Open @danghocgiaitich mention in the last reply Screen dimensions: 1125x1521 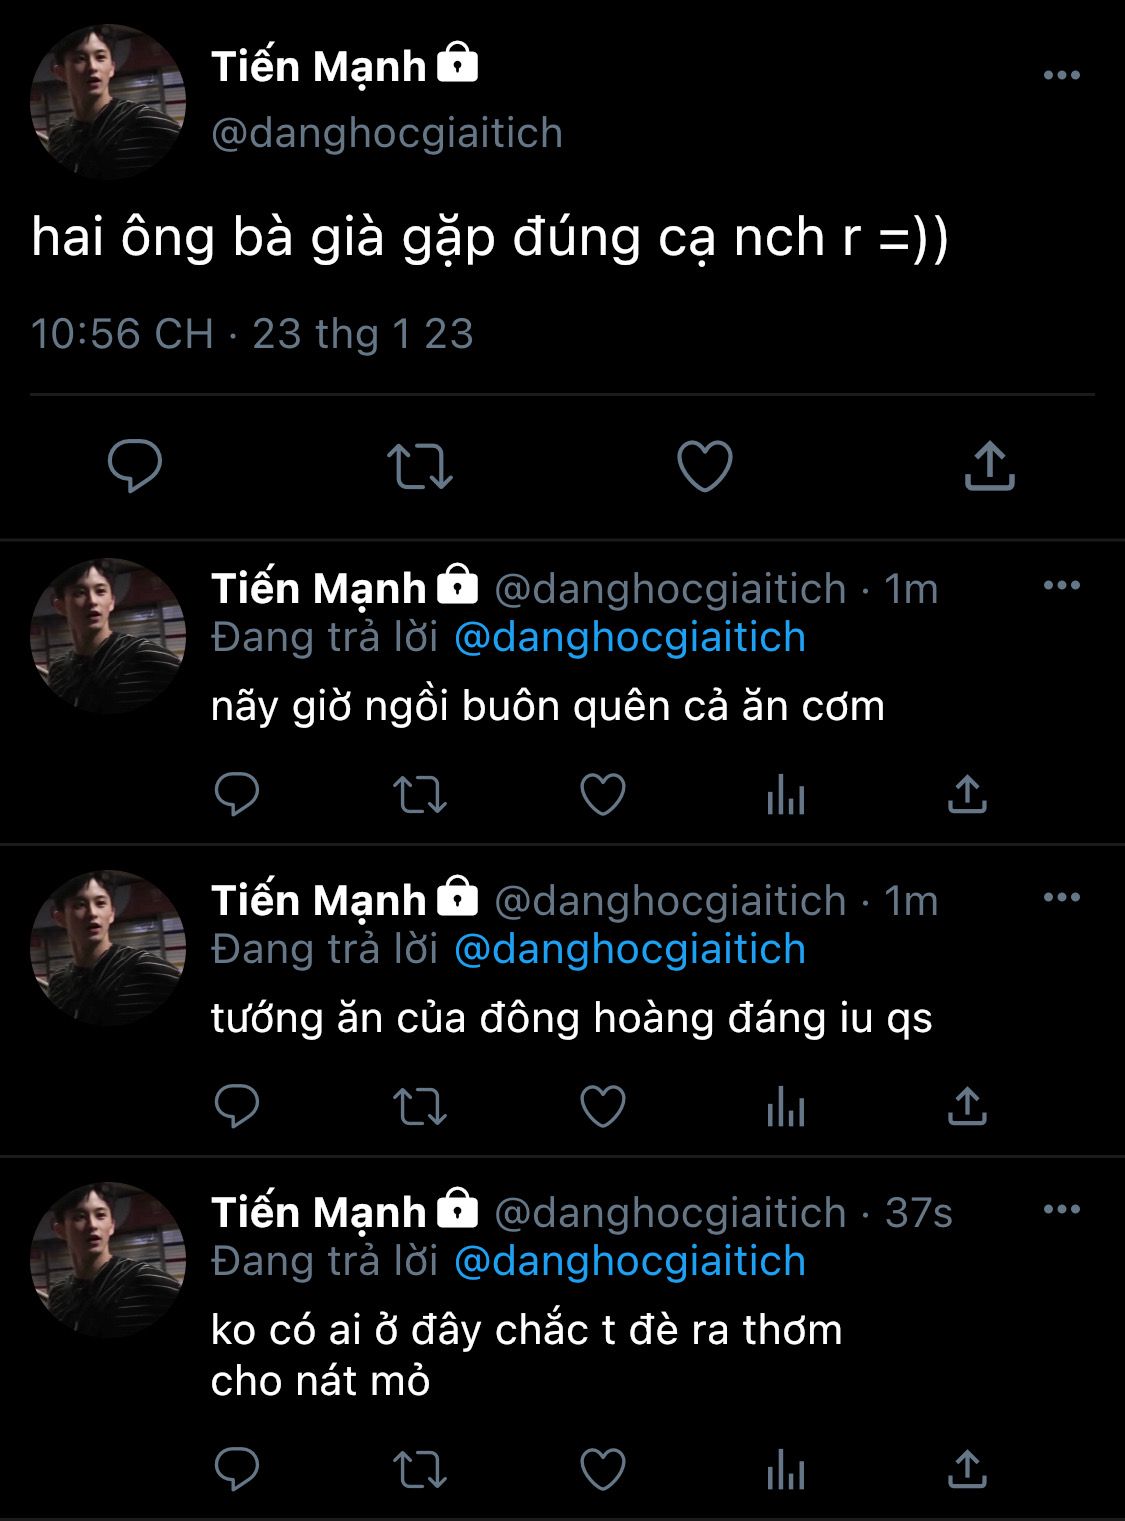pos(630,1262)
